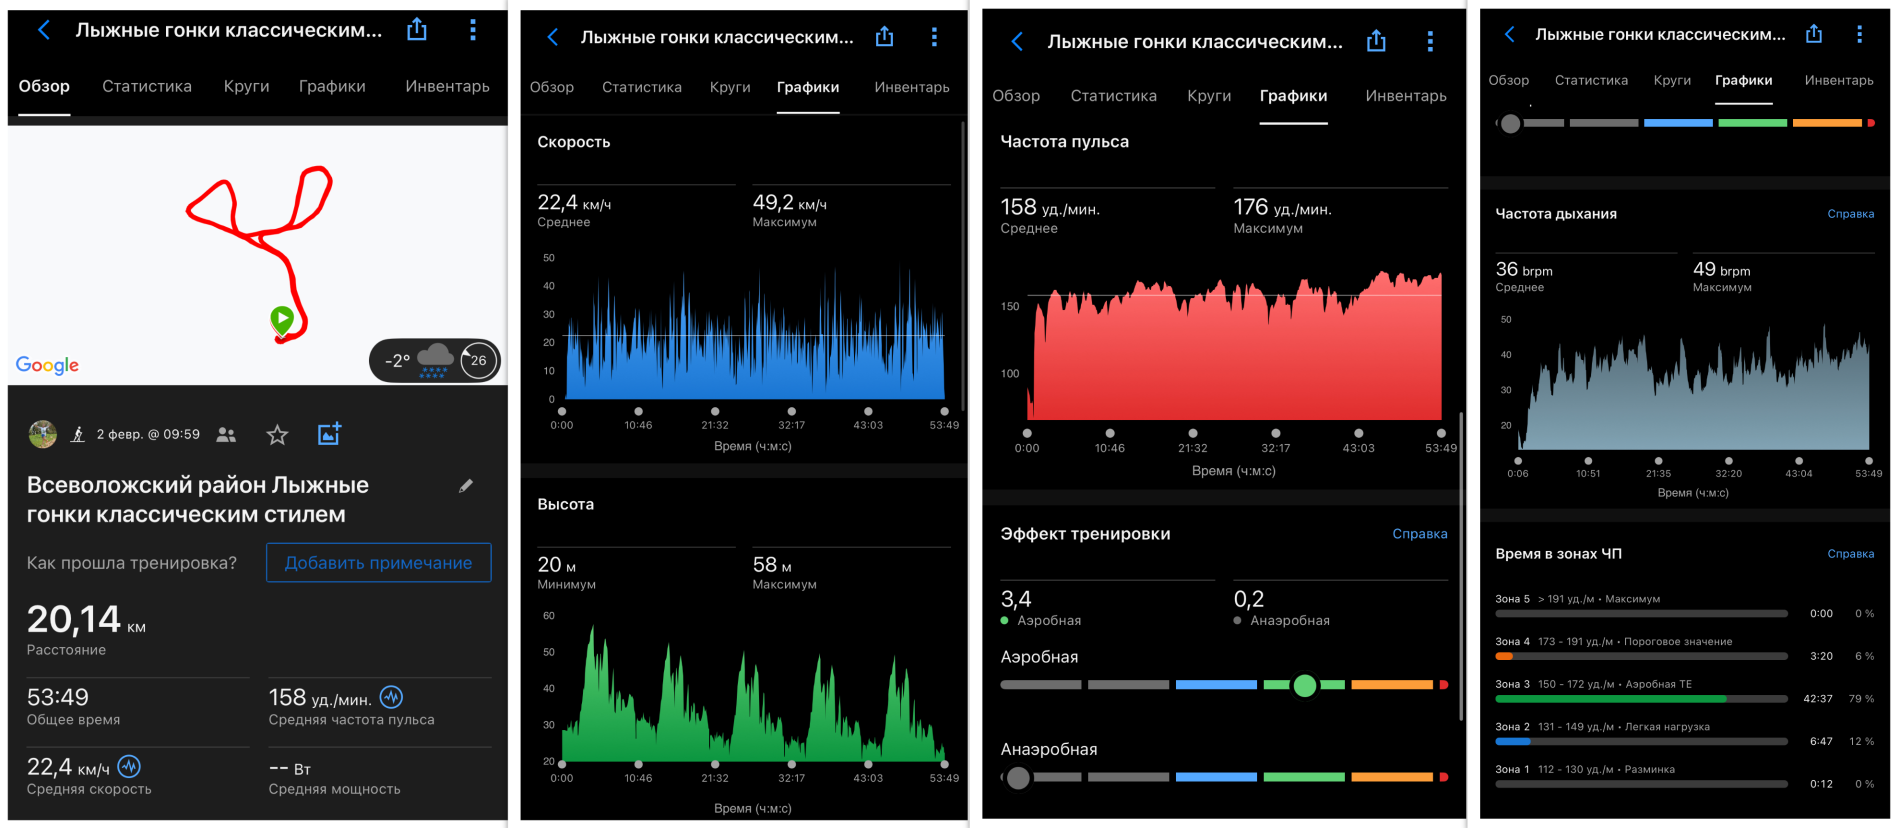Viewport: 1900px width, 828px height.
Task: Edit activity title with the pencil icon
Action: [x=465, y=486]
